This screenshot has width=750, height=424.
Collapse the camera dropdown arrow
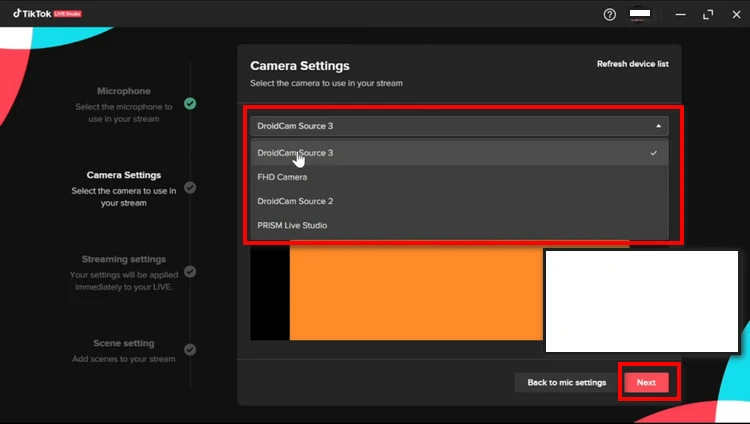tap(658, 126)
